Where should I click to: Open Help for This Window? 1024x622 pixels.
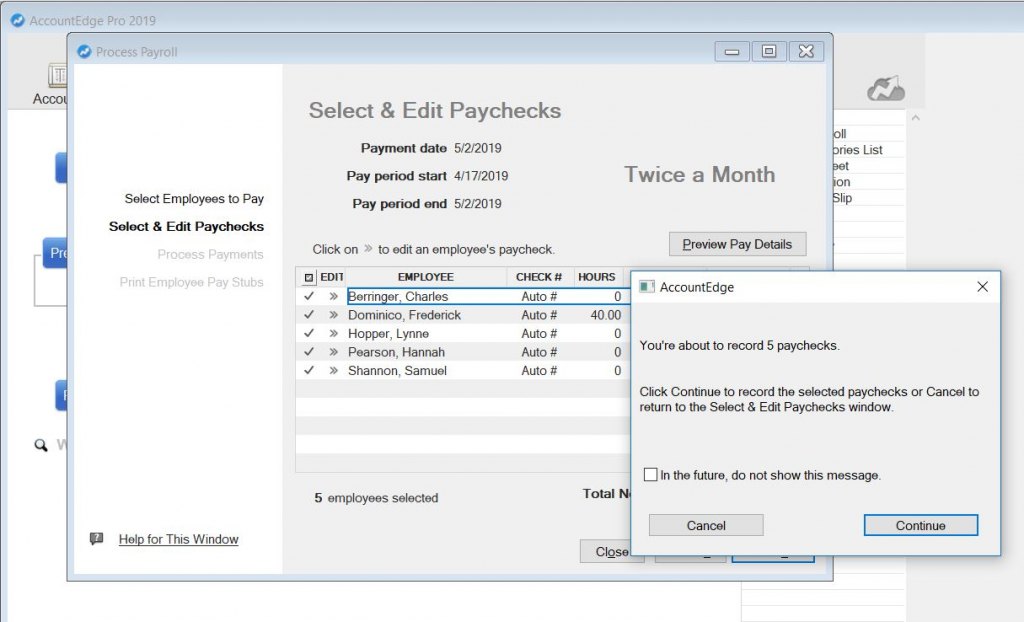tap(178, 539)
